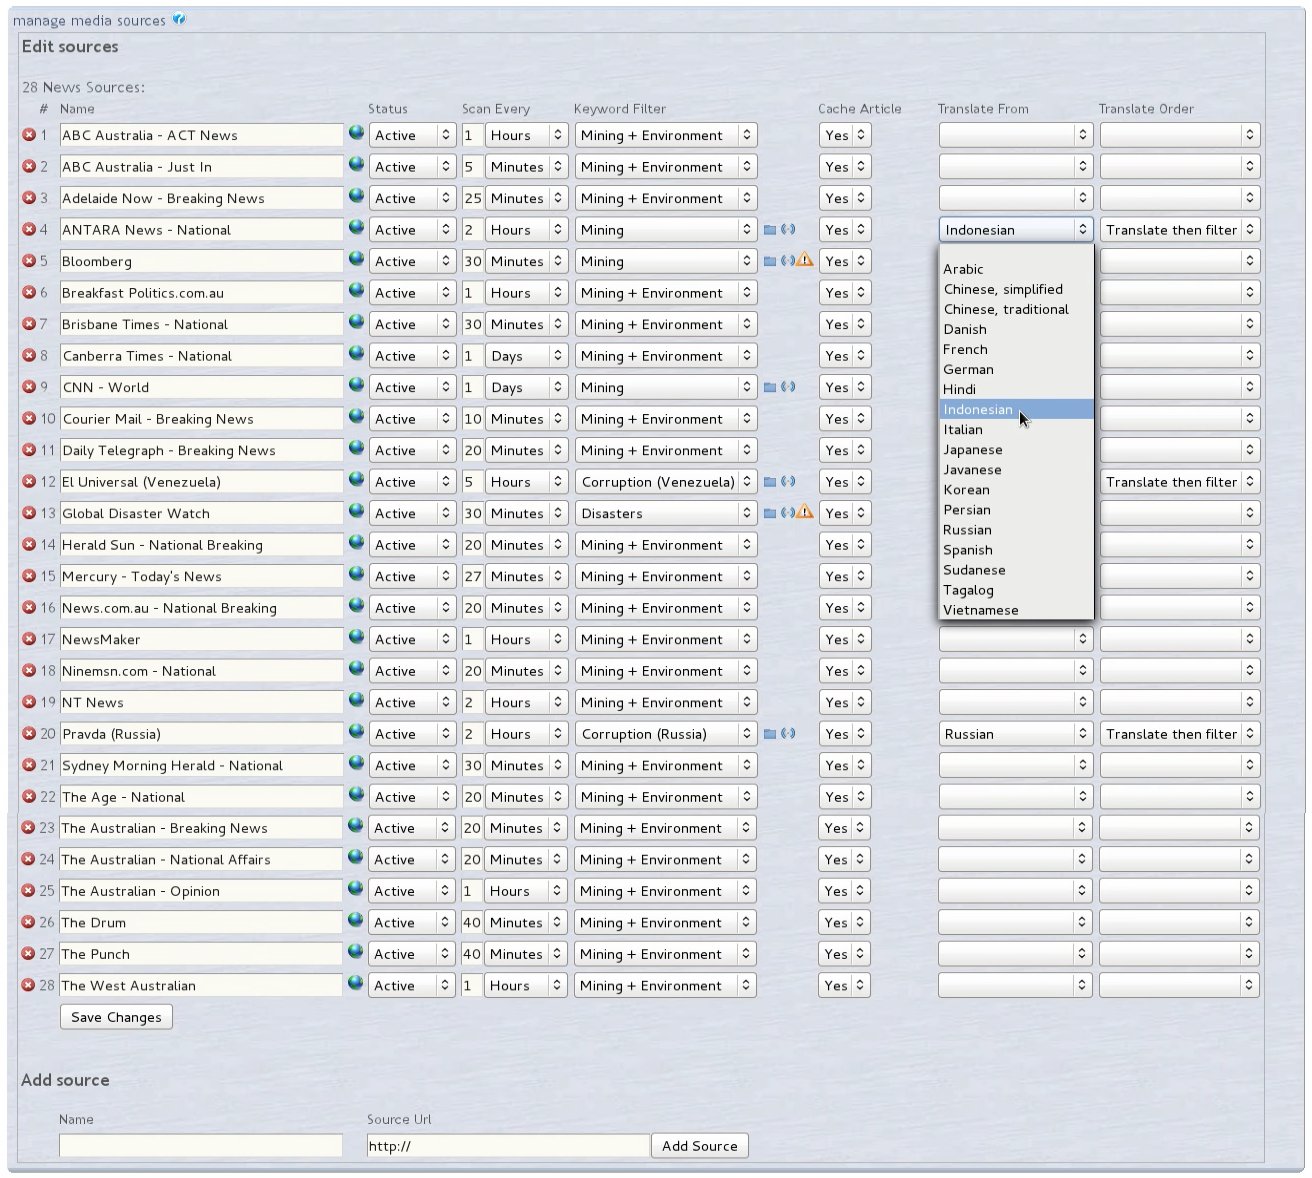Pick Vietnamese from the open language list

pyautogui.click(x=980, y=610)
